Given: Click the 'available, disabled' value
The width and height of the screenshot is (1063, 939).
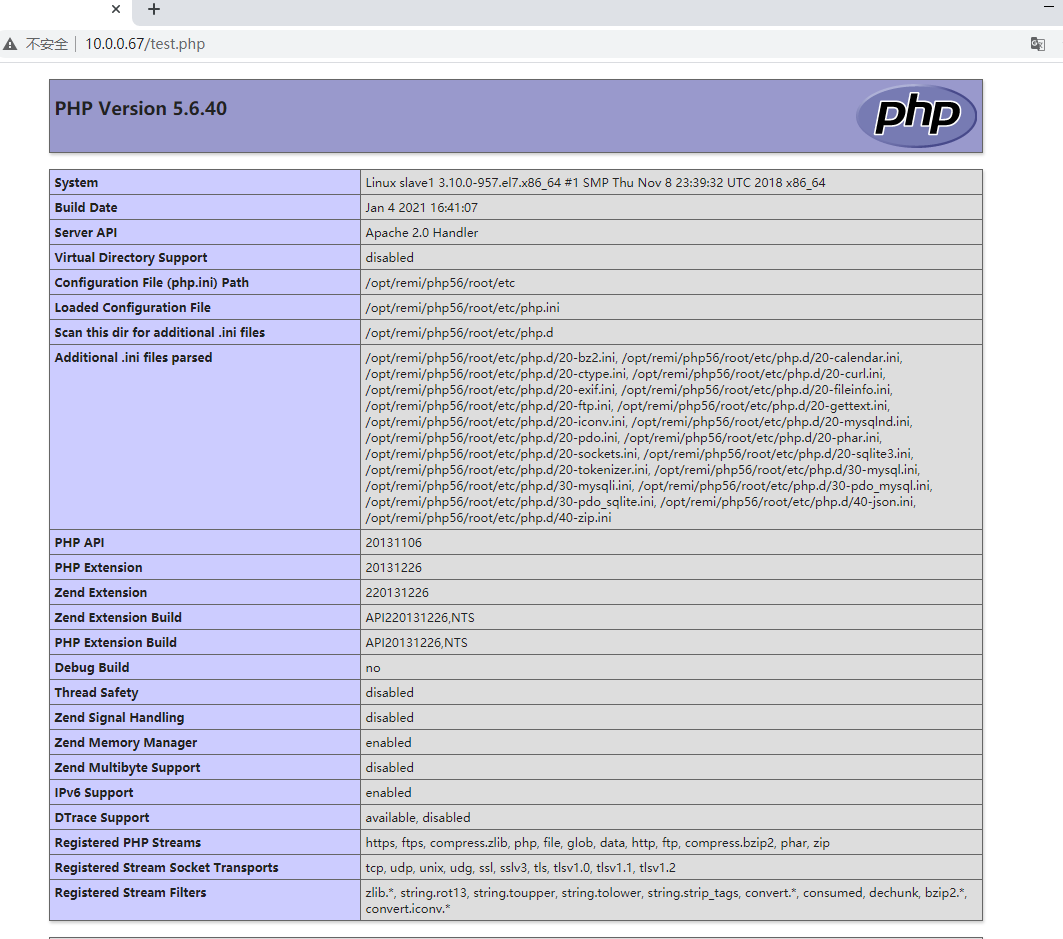Looking at the screenshot, I should click(x=418, y=818).
